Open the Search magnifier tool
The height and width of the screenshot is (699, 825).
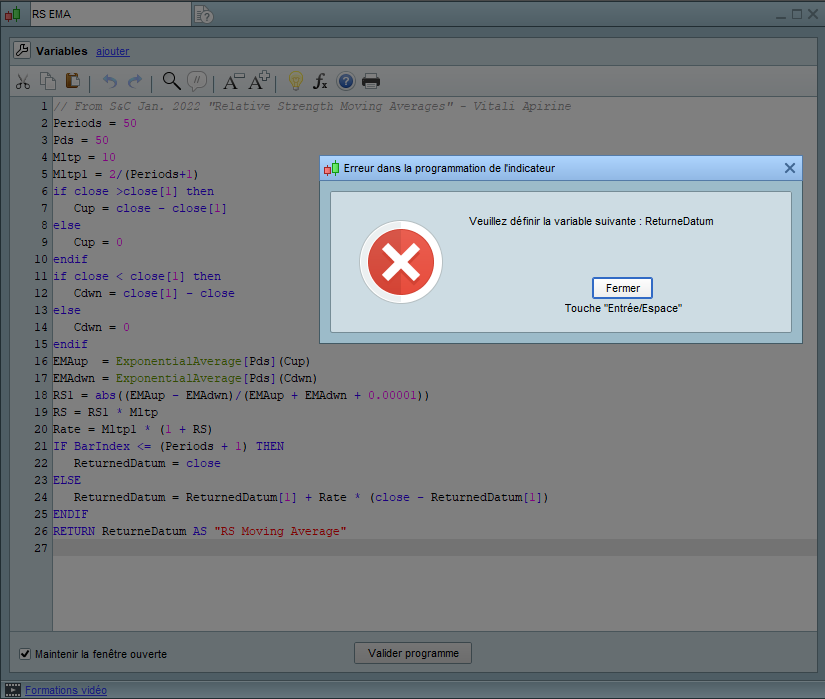(x=172, y=81)
